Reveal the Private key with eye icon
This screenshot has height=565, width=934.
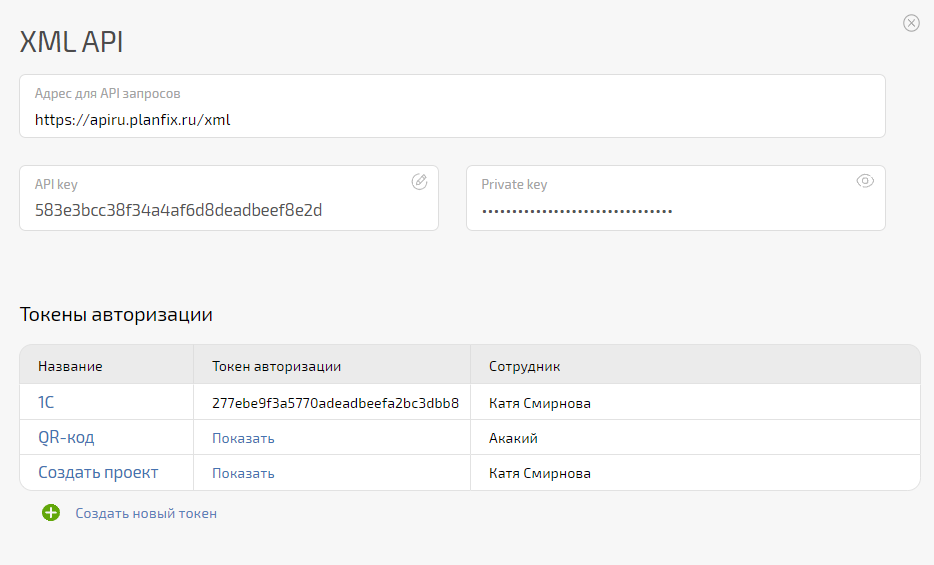pos(865,181)
